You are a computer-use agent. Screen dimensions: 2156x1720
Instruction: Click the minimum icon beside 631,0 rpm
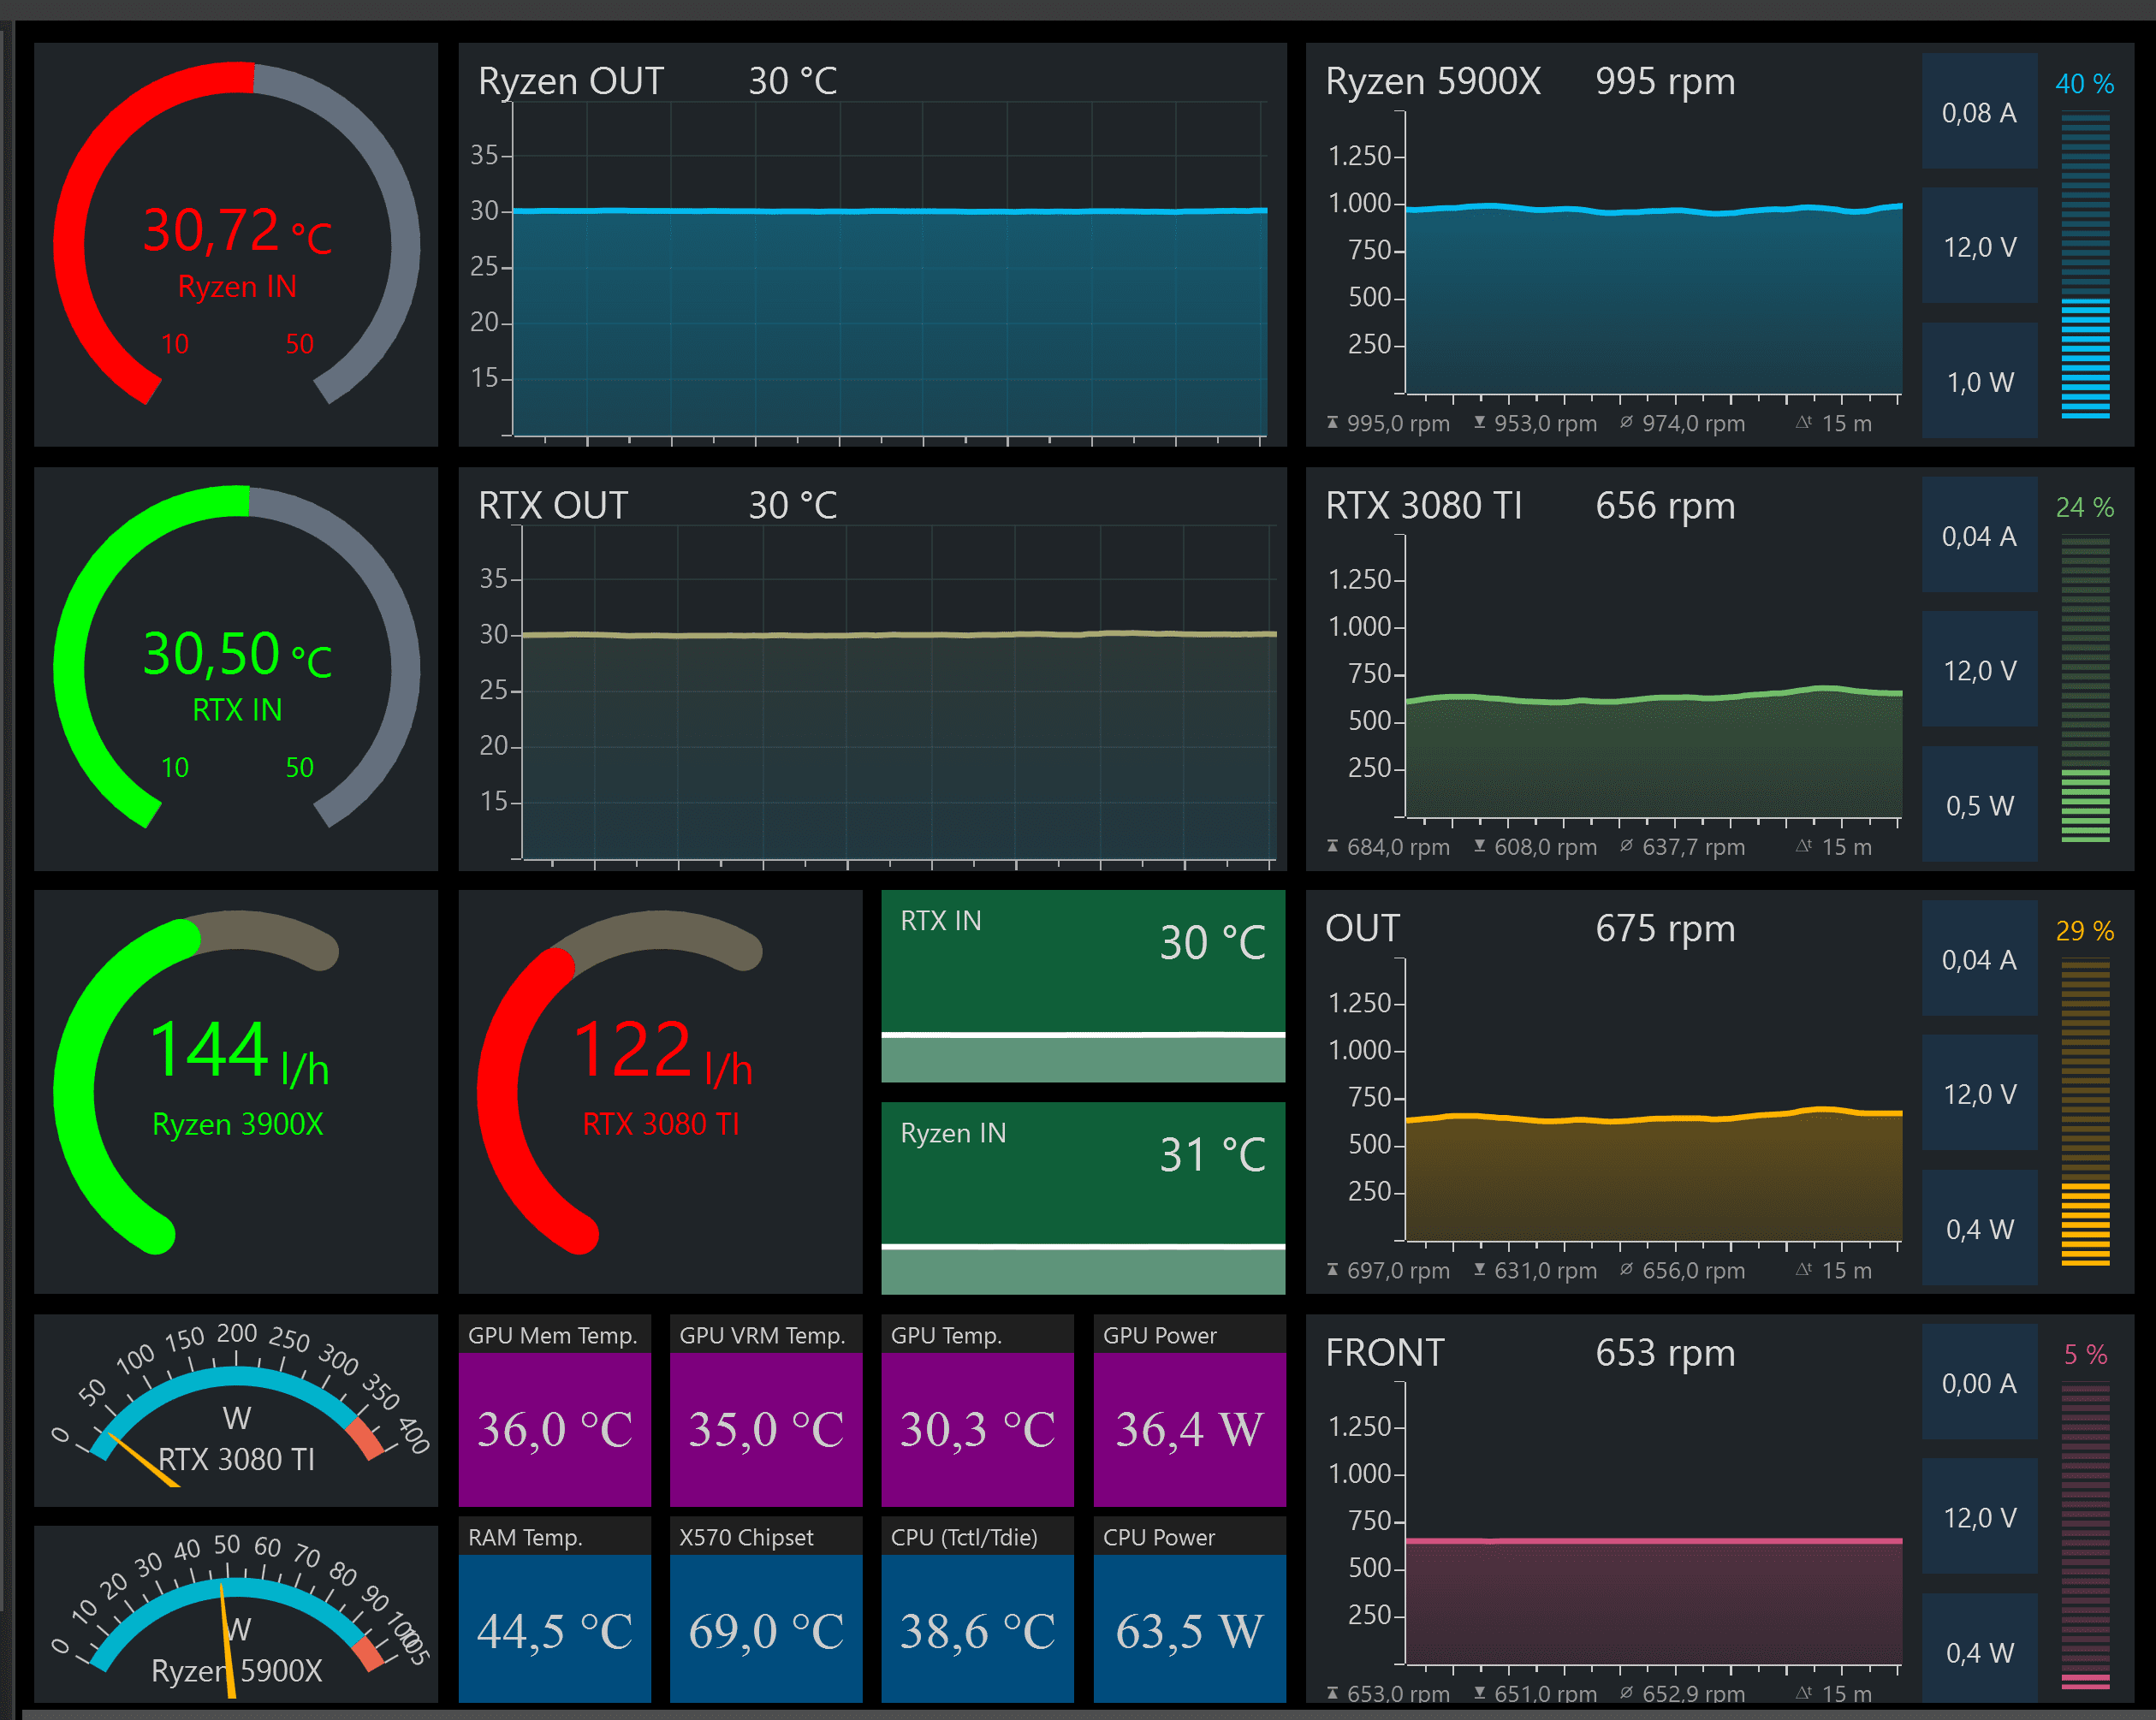[x=1479, y=1270]
